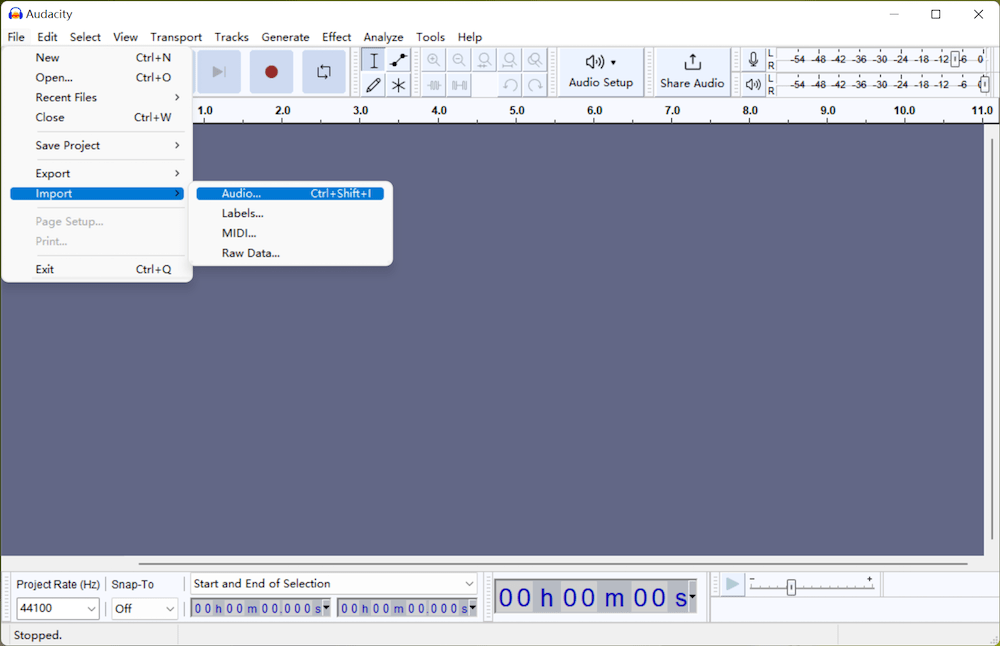Select the Multi-tool asterisk icon

click(x=399, y=85)
